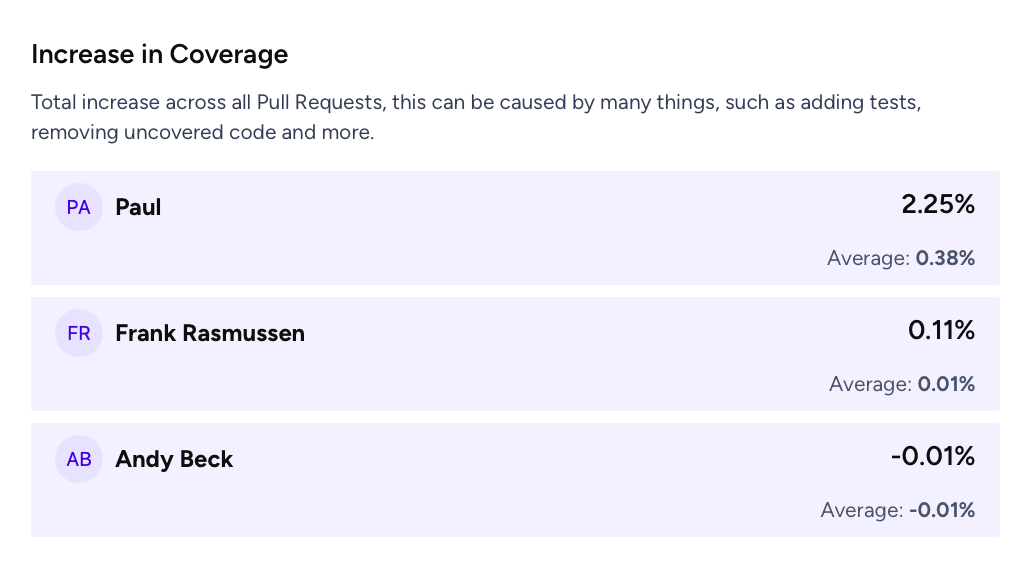Click the AB avatar icon
The width and height of the screenshot is (1031, 570).
79,460
